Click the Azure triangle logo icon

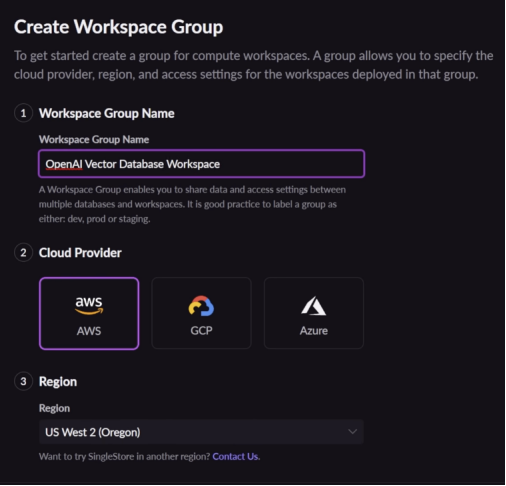[313, 306]
